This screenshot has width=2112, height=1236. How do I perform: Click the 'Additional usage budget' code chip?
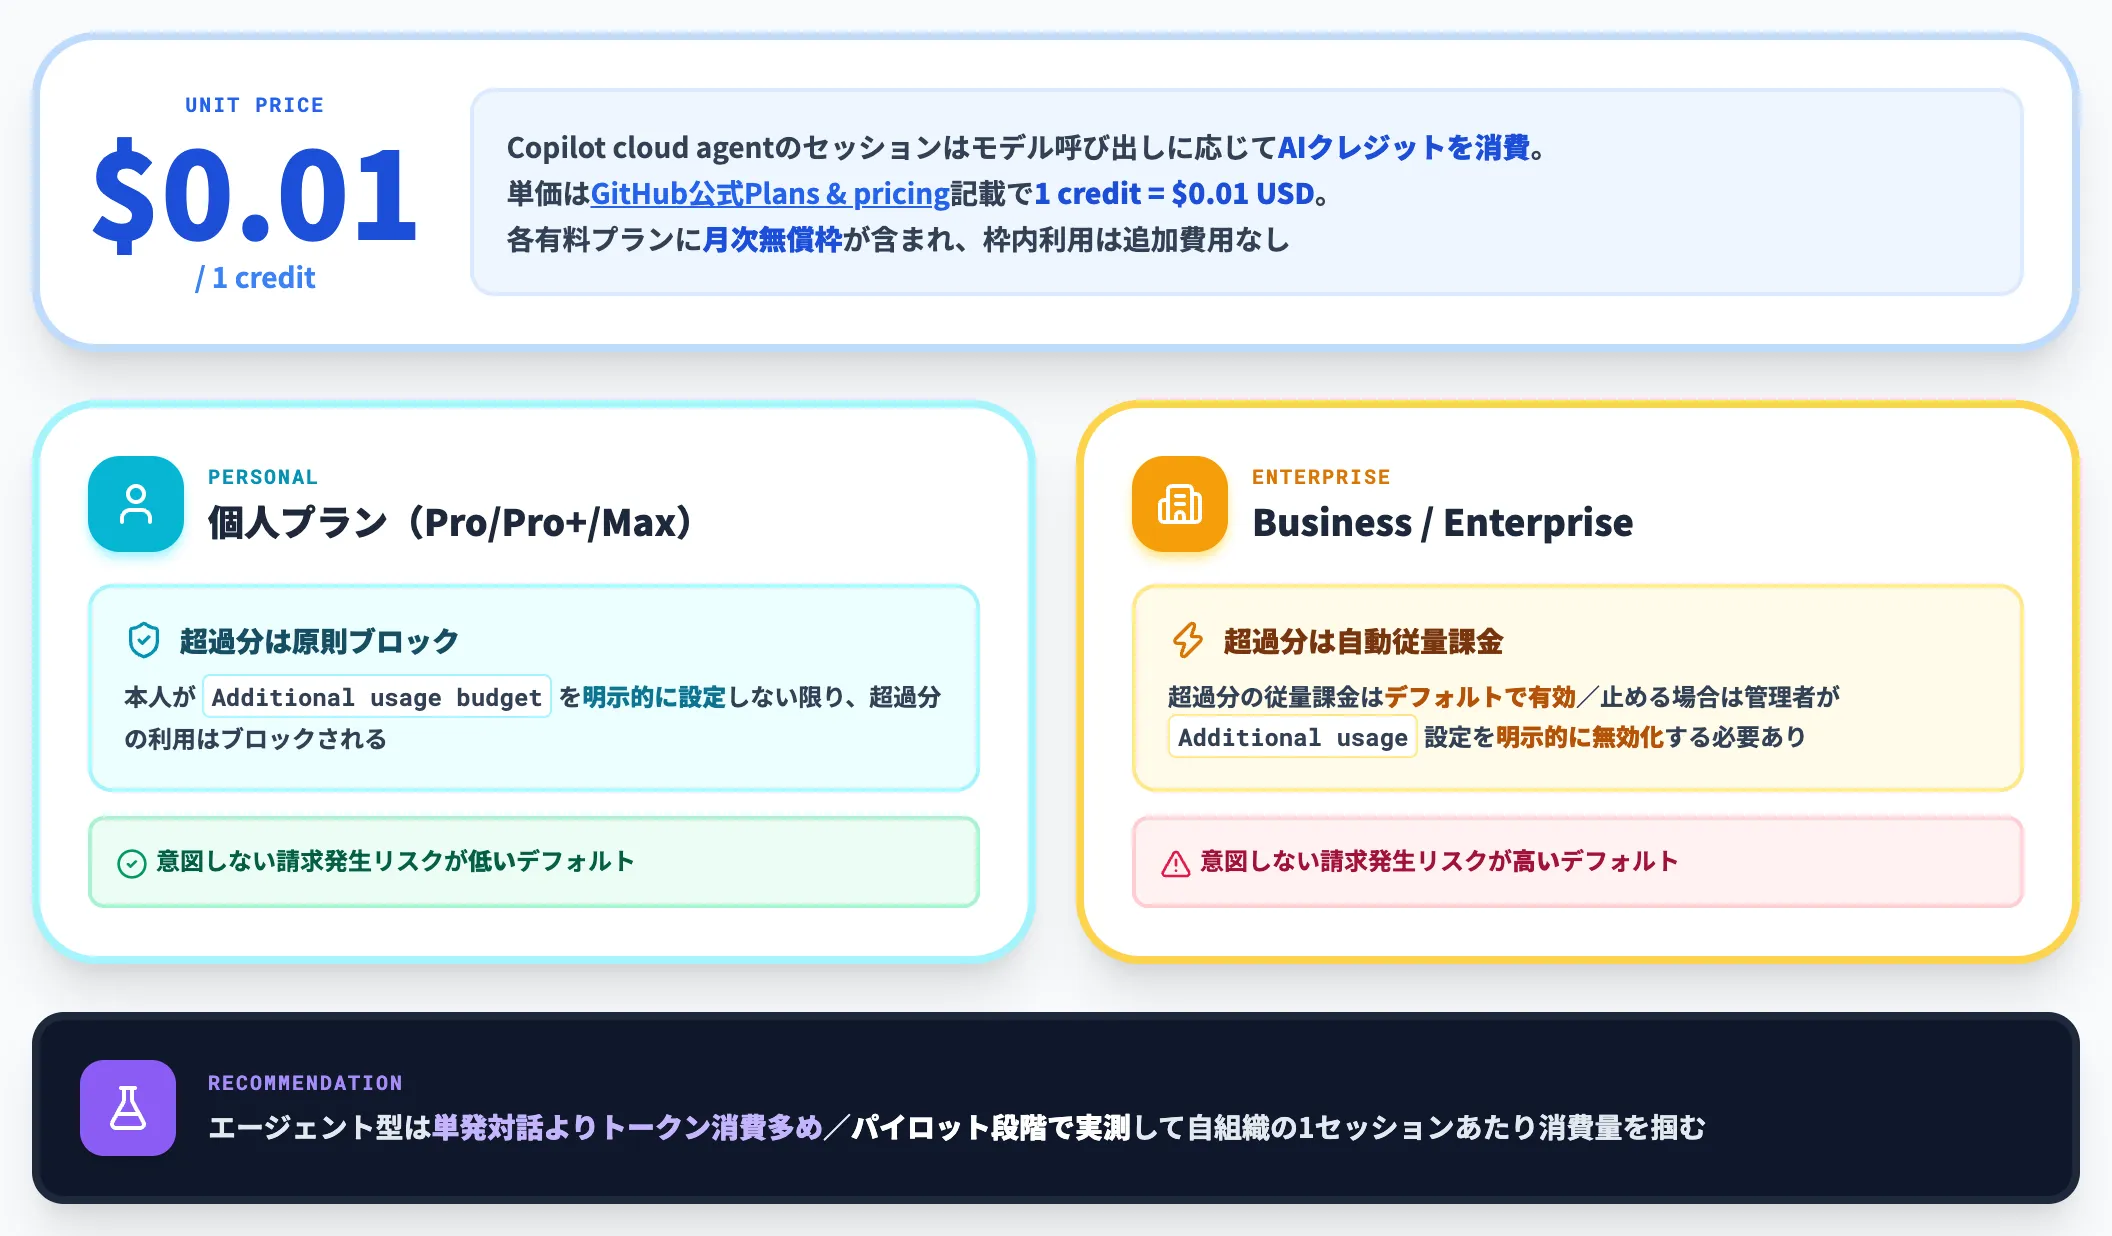377,697
